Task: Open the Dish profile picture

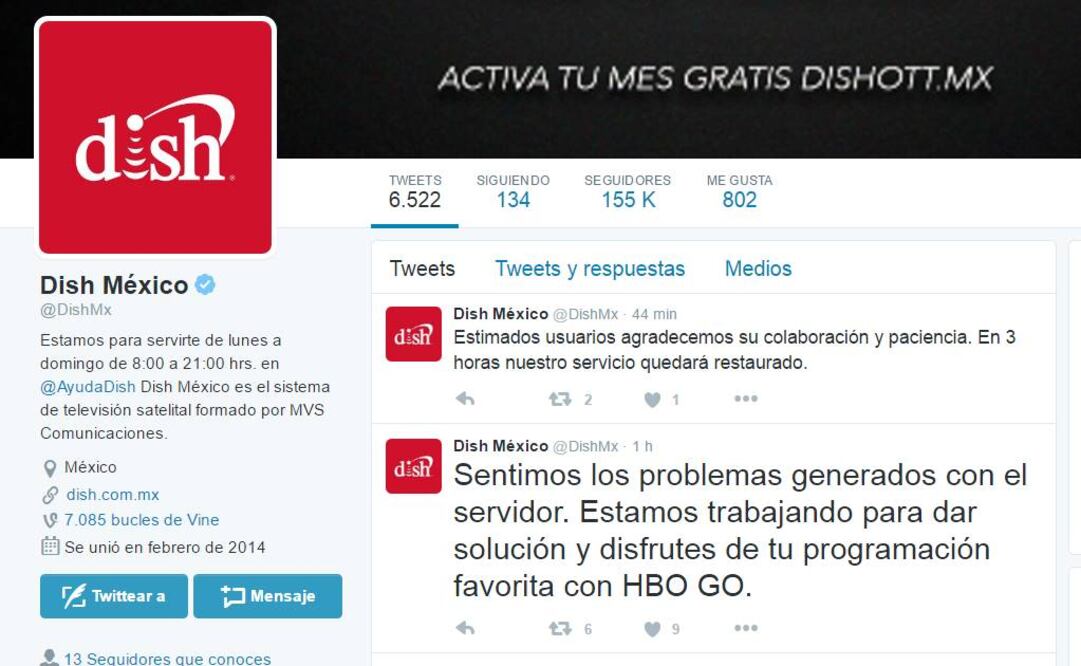Action: click(x=155, y=137)
